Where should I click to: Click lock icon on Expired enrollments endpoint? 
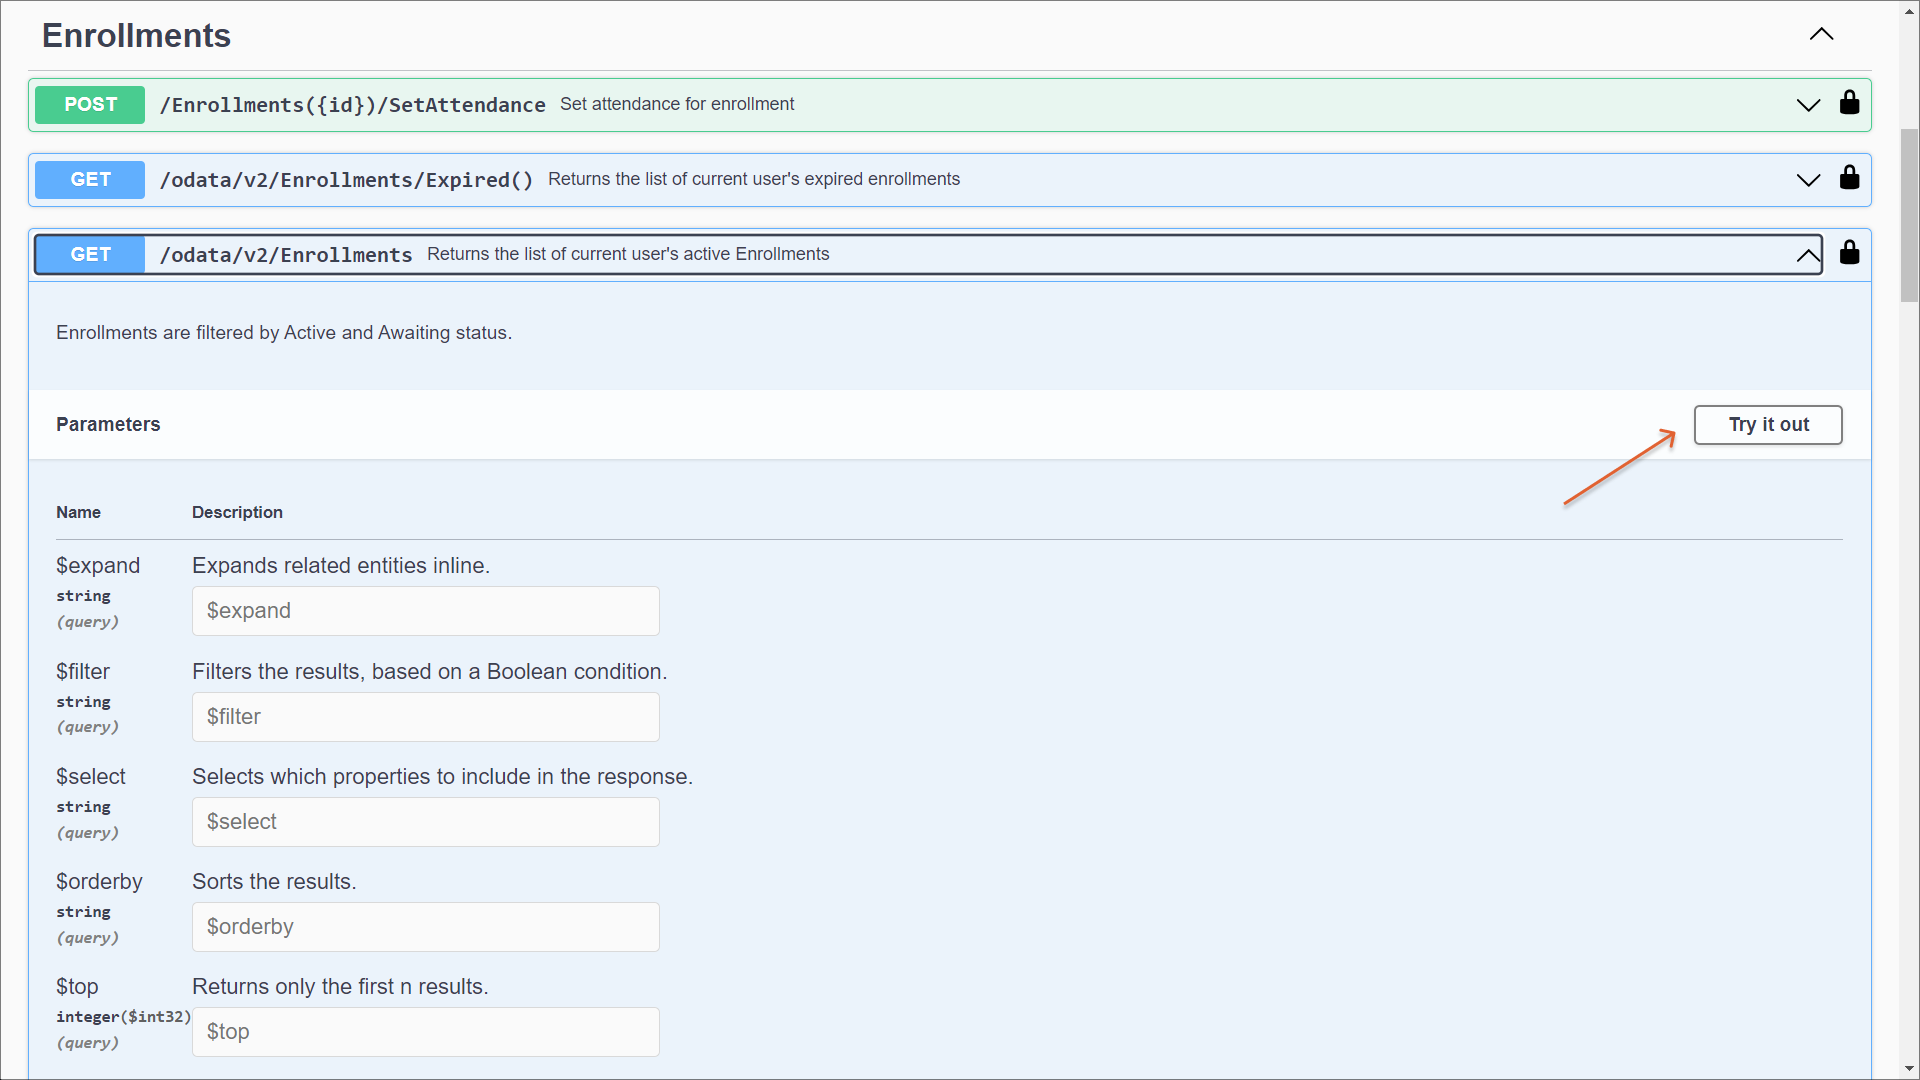coord(1849,178)
